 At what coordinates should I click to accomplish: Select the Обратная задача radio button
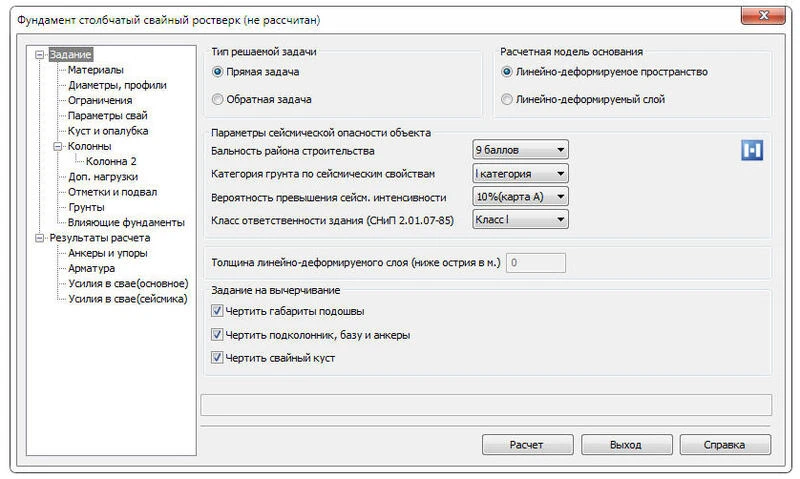[219, 100]
